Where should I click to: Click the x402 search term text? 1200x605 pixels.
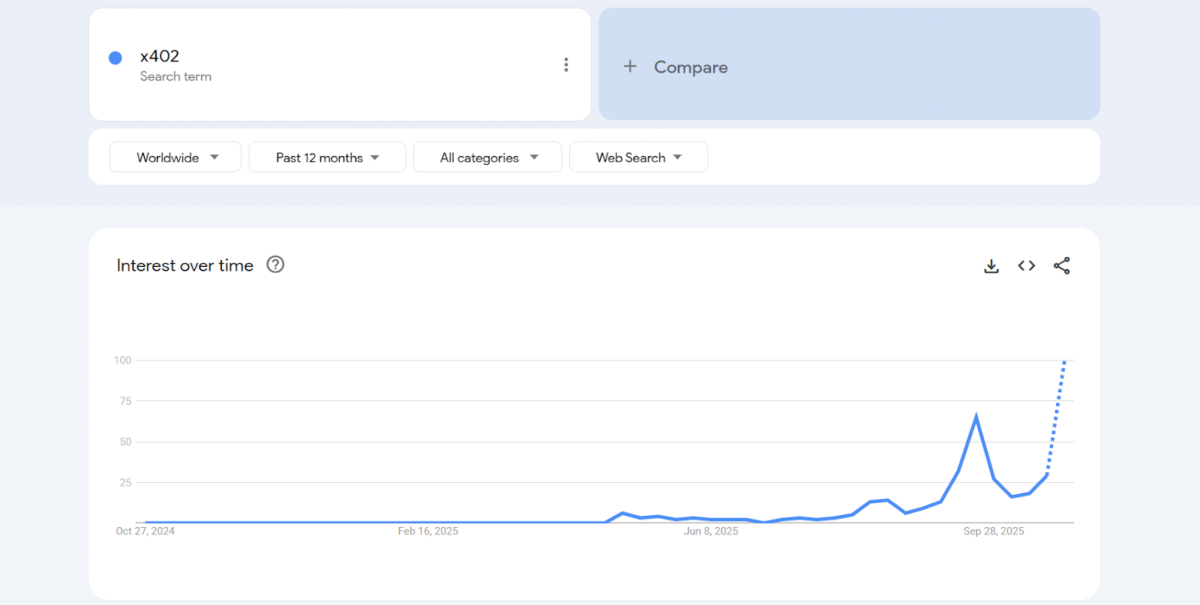pos(160,56)
